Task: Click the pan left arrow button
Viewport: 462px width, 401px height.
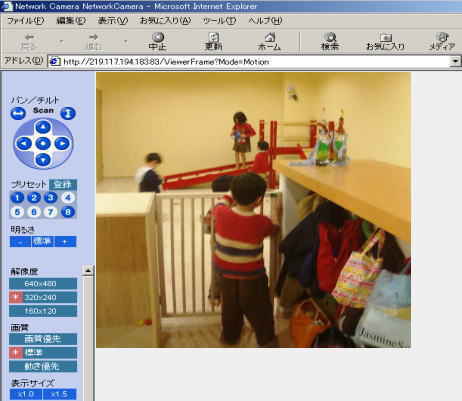Action: [24, 144]
